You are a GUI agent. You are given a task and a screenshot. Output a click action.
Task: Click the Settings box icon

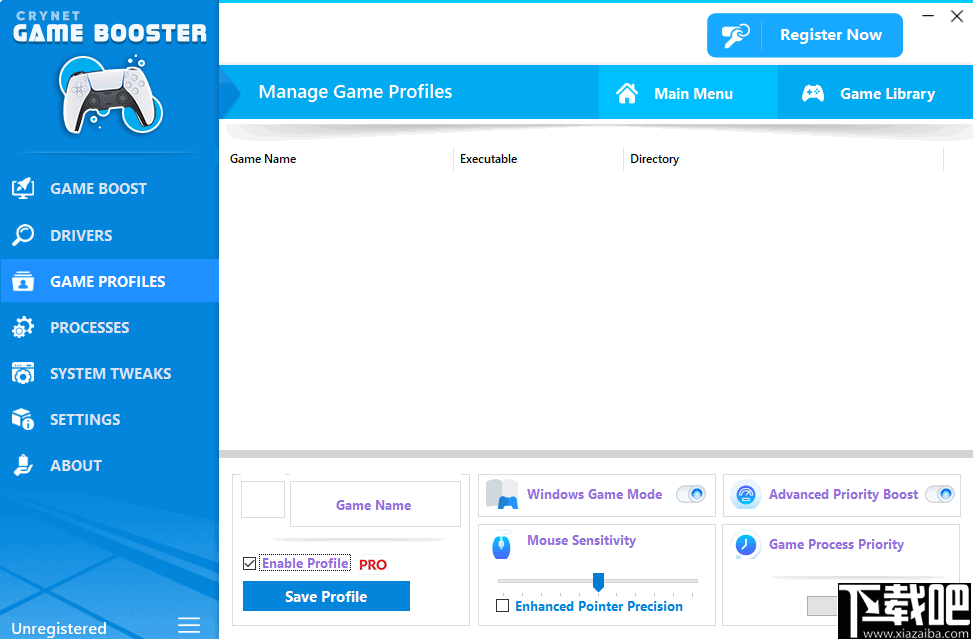point(23,419)
